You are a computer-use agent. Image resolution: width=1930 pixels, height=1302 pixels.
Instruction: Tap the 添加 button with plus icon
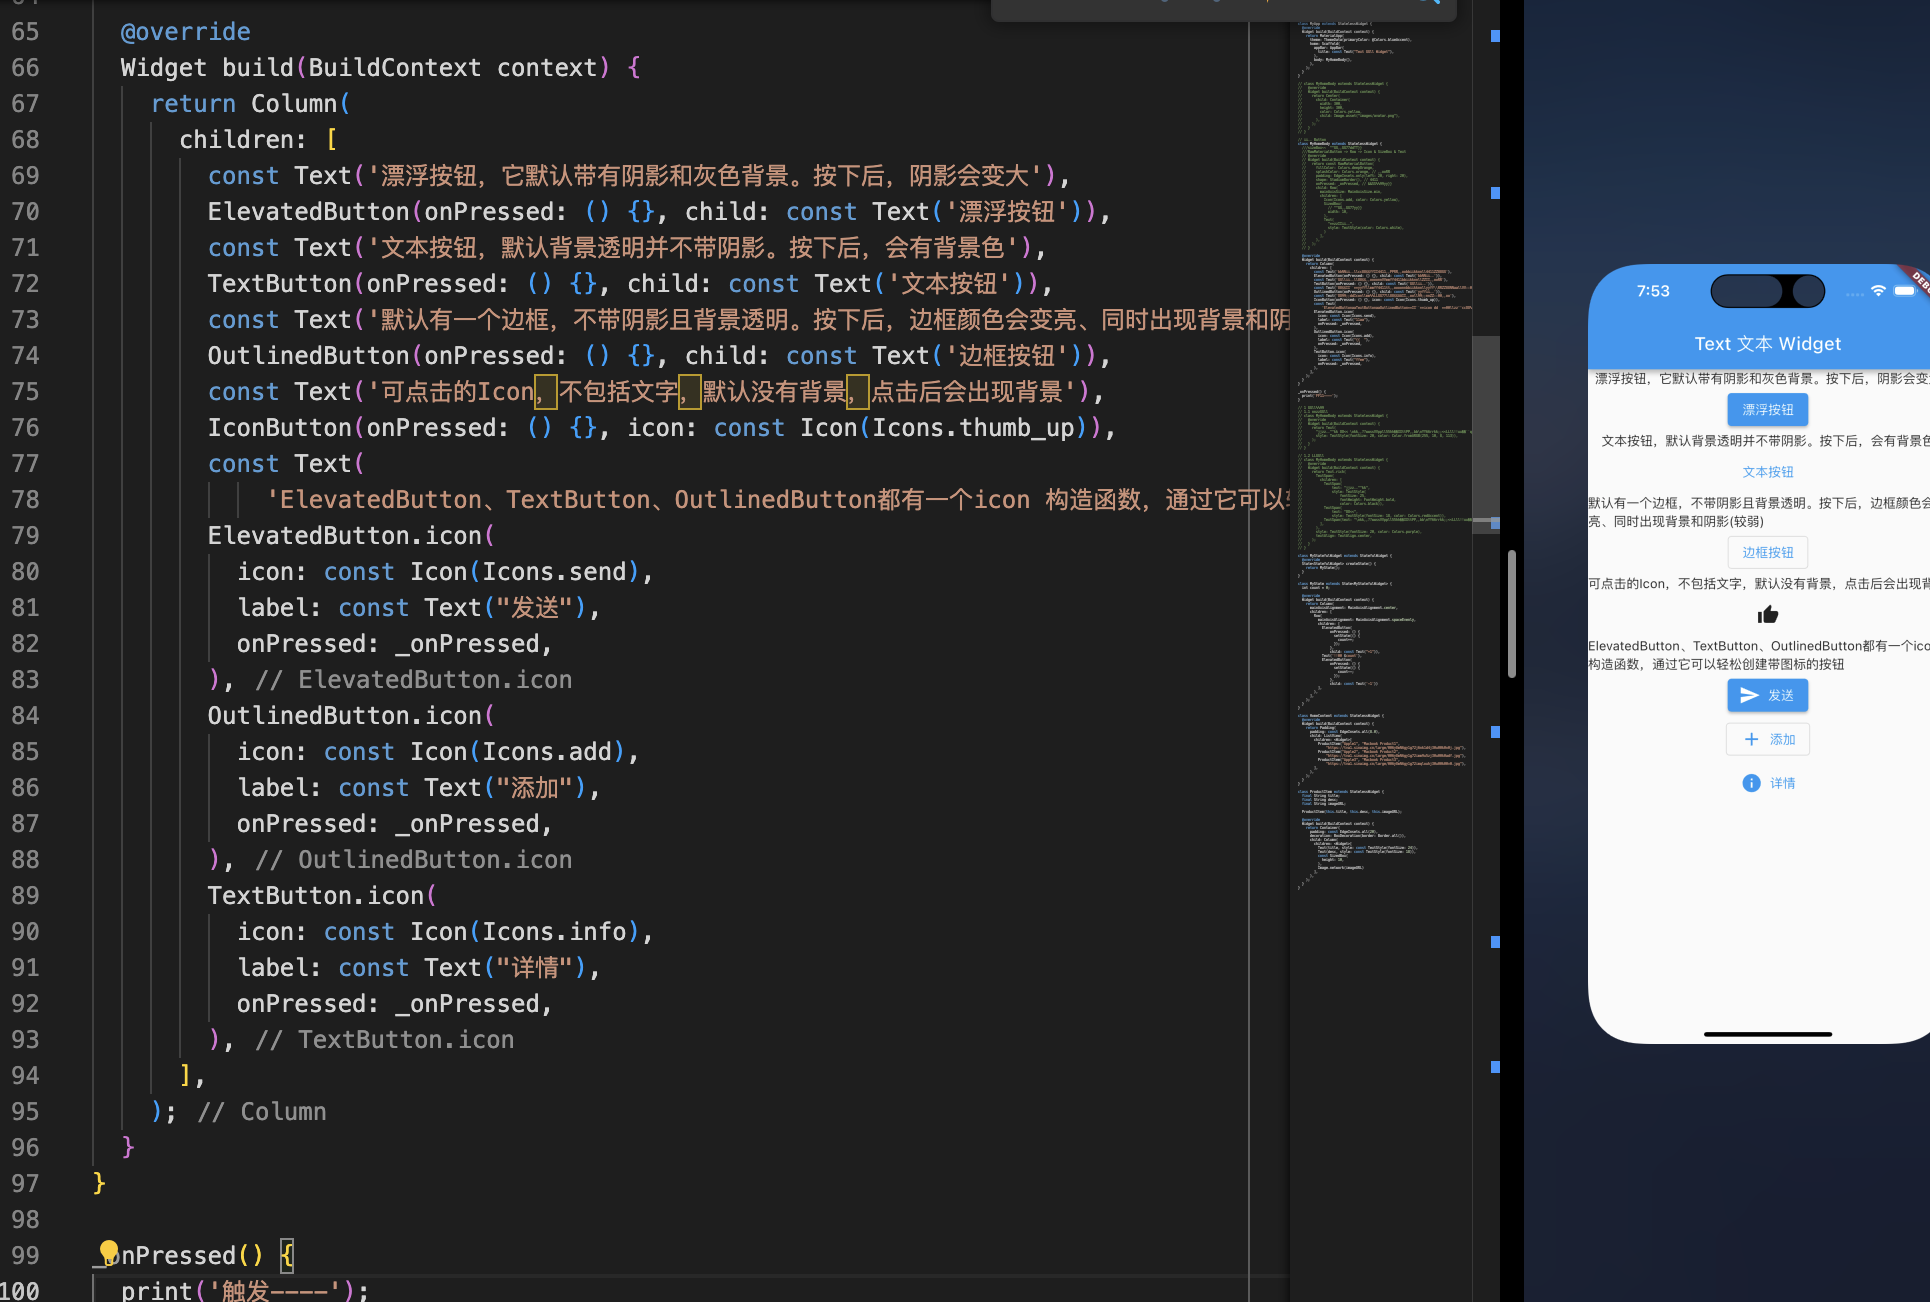pos(1767,739)
